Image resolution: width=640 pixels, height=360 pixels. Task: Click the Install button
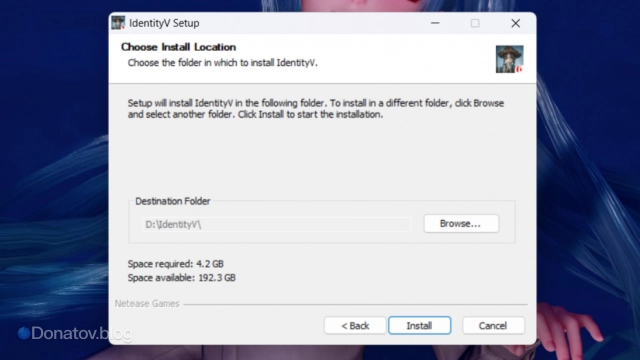(x=420, y=325)
